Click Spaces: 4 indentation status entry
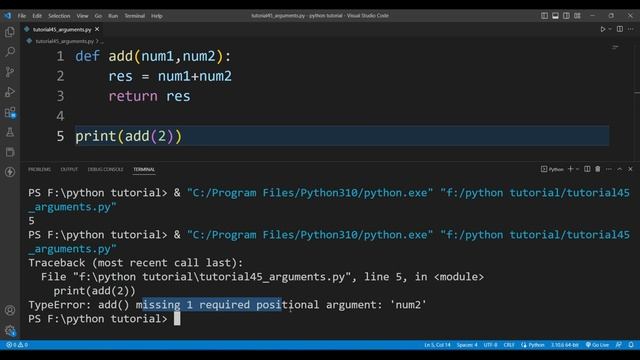This screenshot has width=640, height=360. [467, 345]
